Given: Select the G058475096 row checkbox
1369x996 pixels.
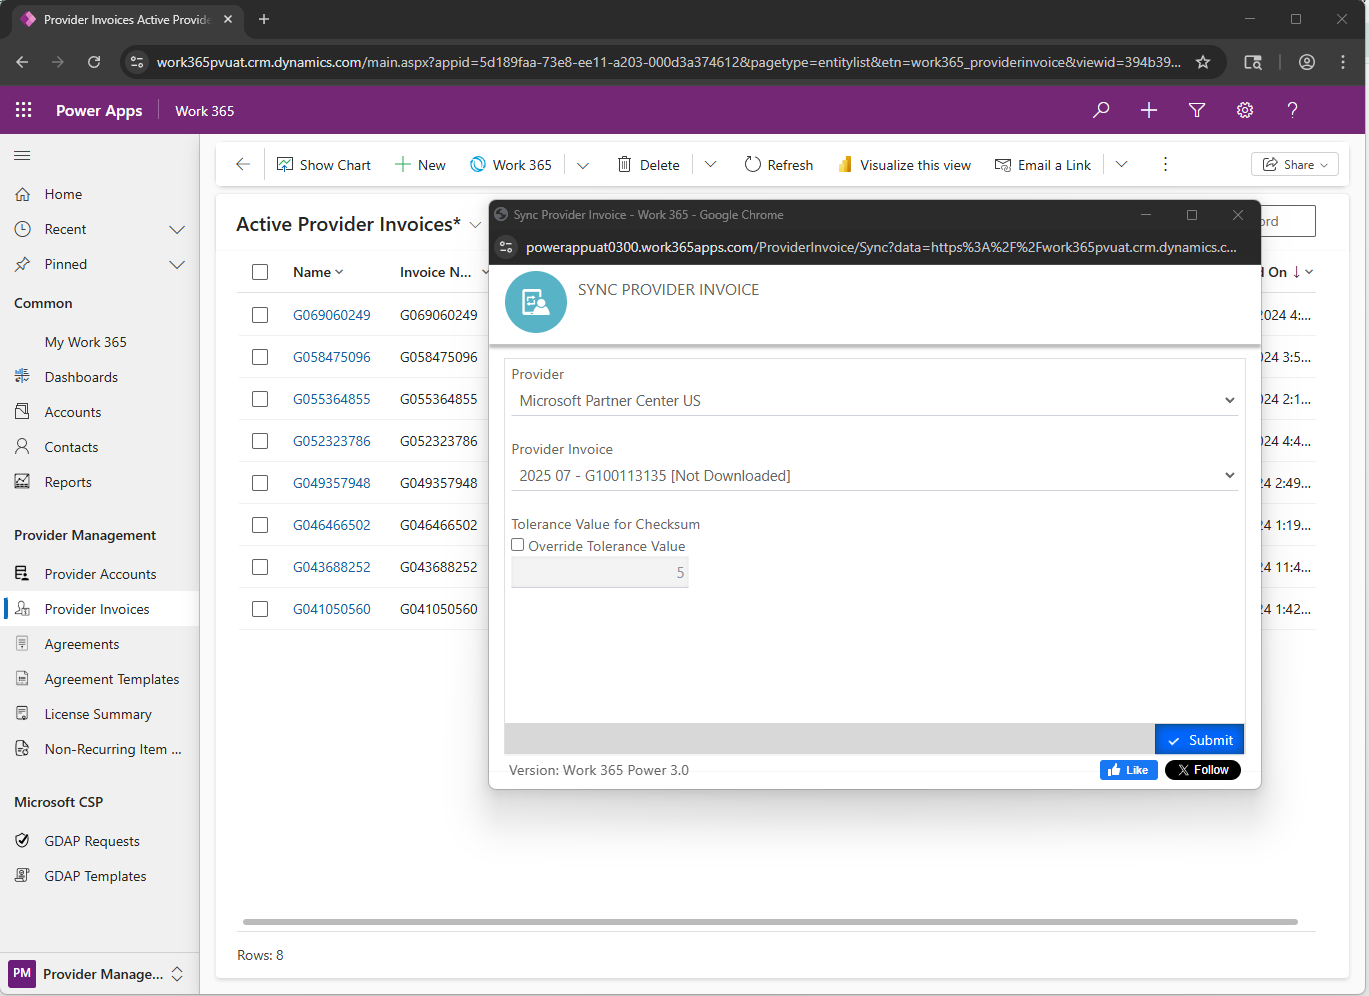Looking at the screenshot, I should coord(260,357).
